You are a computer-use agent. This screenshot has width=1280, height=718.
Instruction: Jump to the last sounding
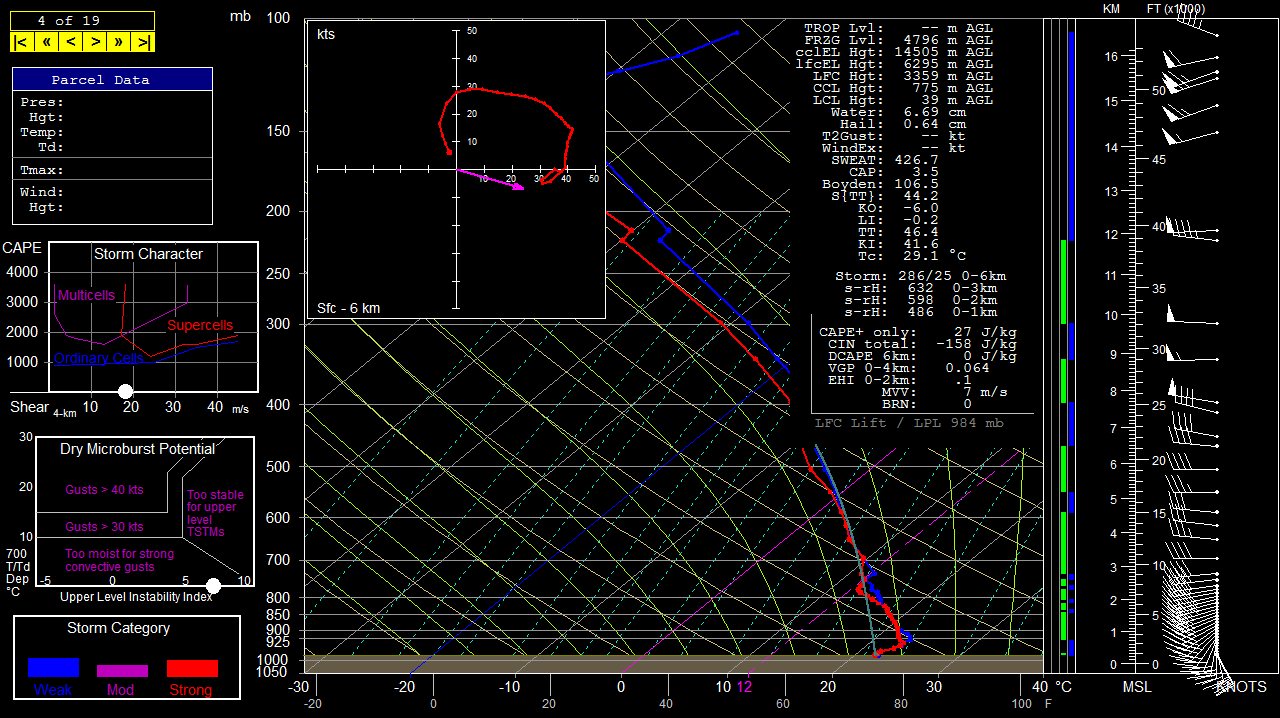[144, 42]
